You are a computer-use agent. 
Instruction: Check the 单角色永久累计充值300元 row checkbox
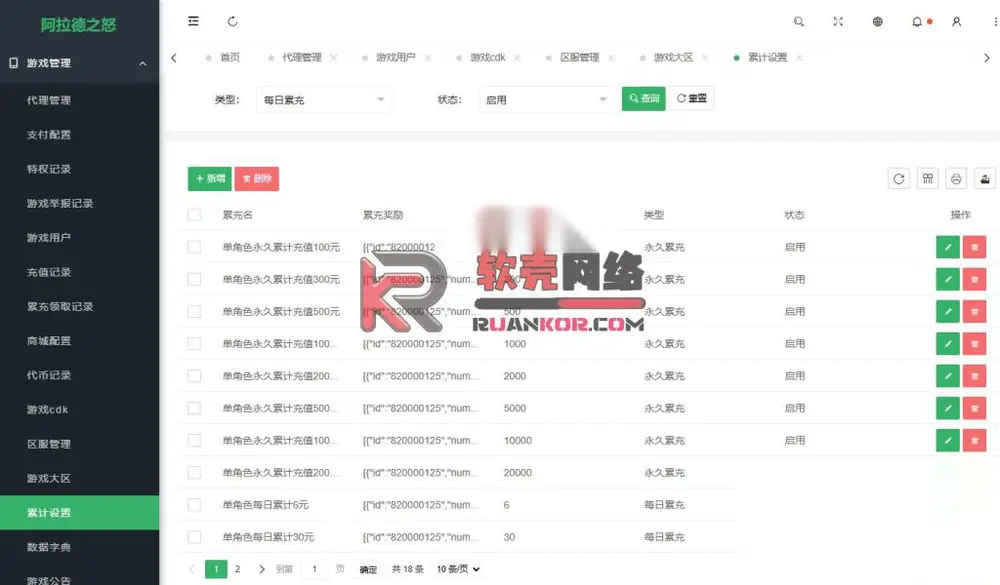click(195, 279)
